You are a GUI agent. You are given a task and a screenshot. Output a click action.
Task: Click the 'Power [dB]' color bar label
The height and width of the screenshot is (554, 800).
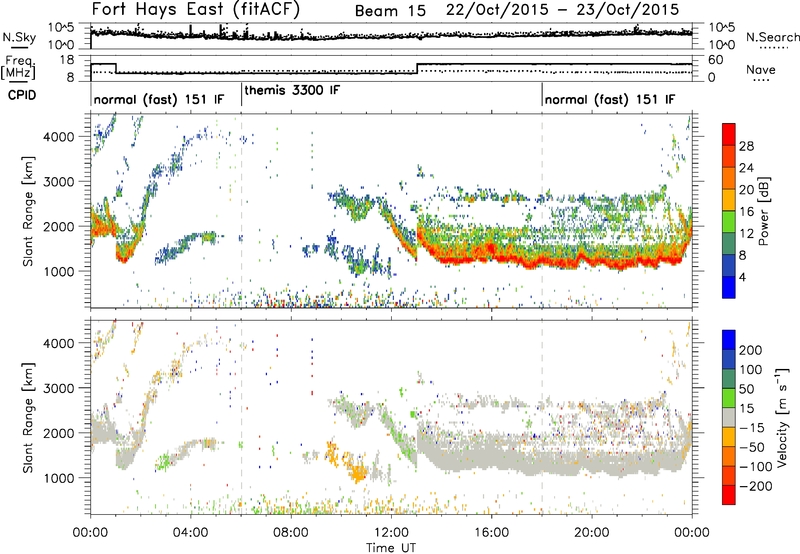(763, 211)
